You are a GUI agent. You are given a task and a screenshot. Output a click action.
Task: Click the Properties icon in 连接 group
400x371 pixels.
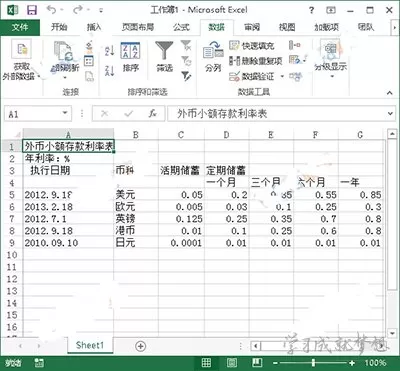coord(89,61)
